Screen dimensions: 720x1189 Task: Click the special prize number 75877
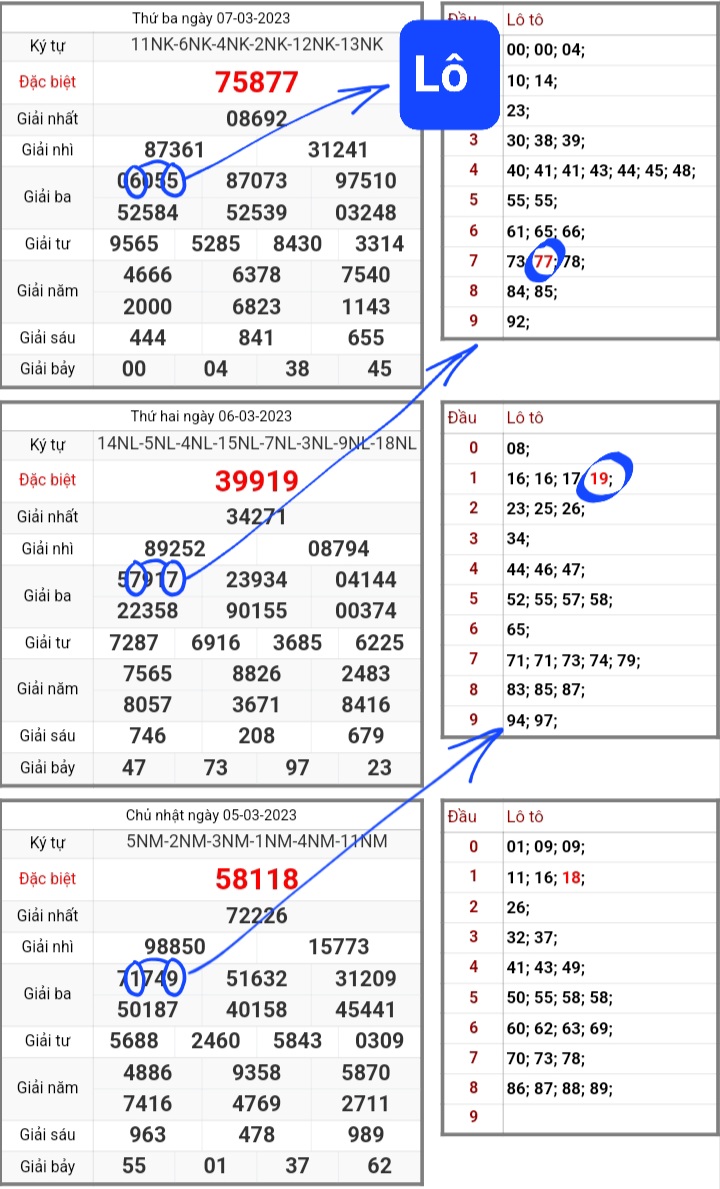pos(257,82)
